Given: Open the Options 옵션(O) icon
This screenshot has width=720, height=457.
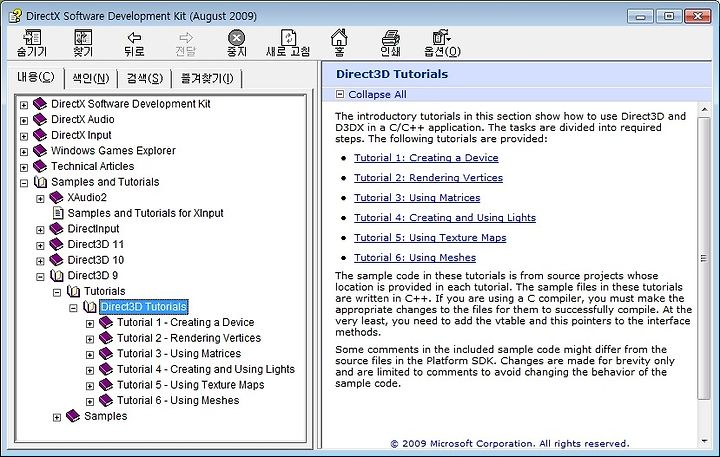Looking at the screenshot, I should point(441,37).
